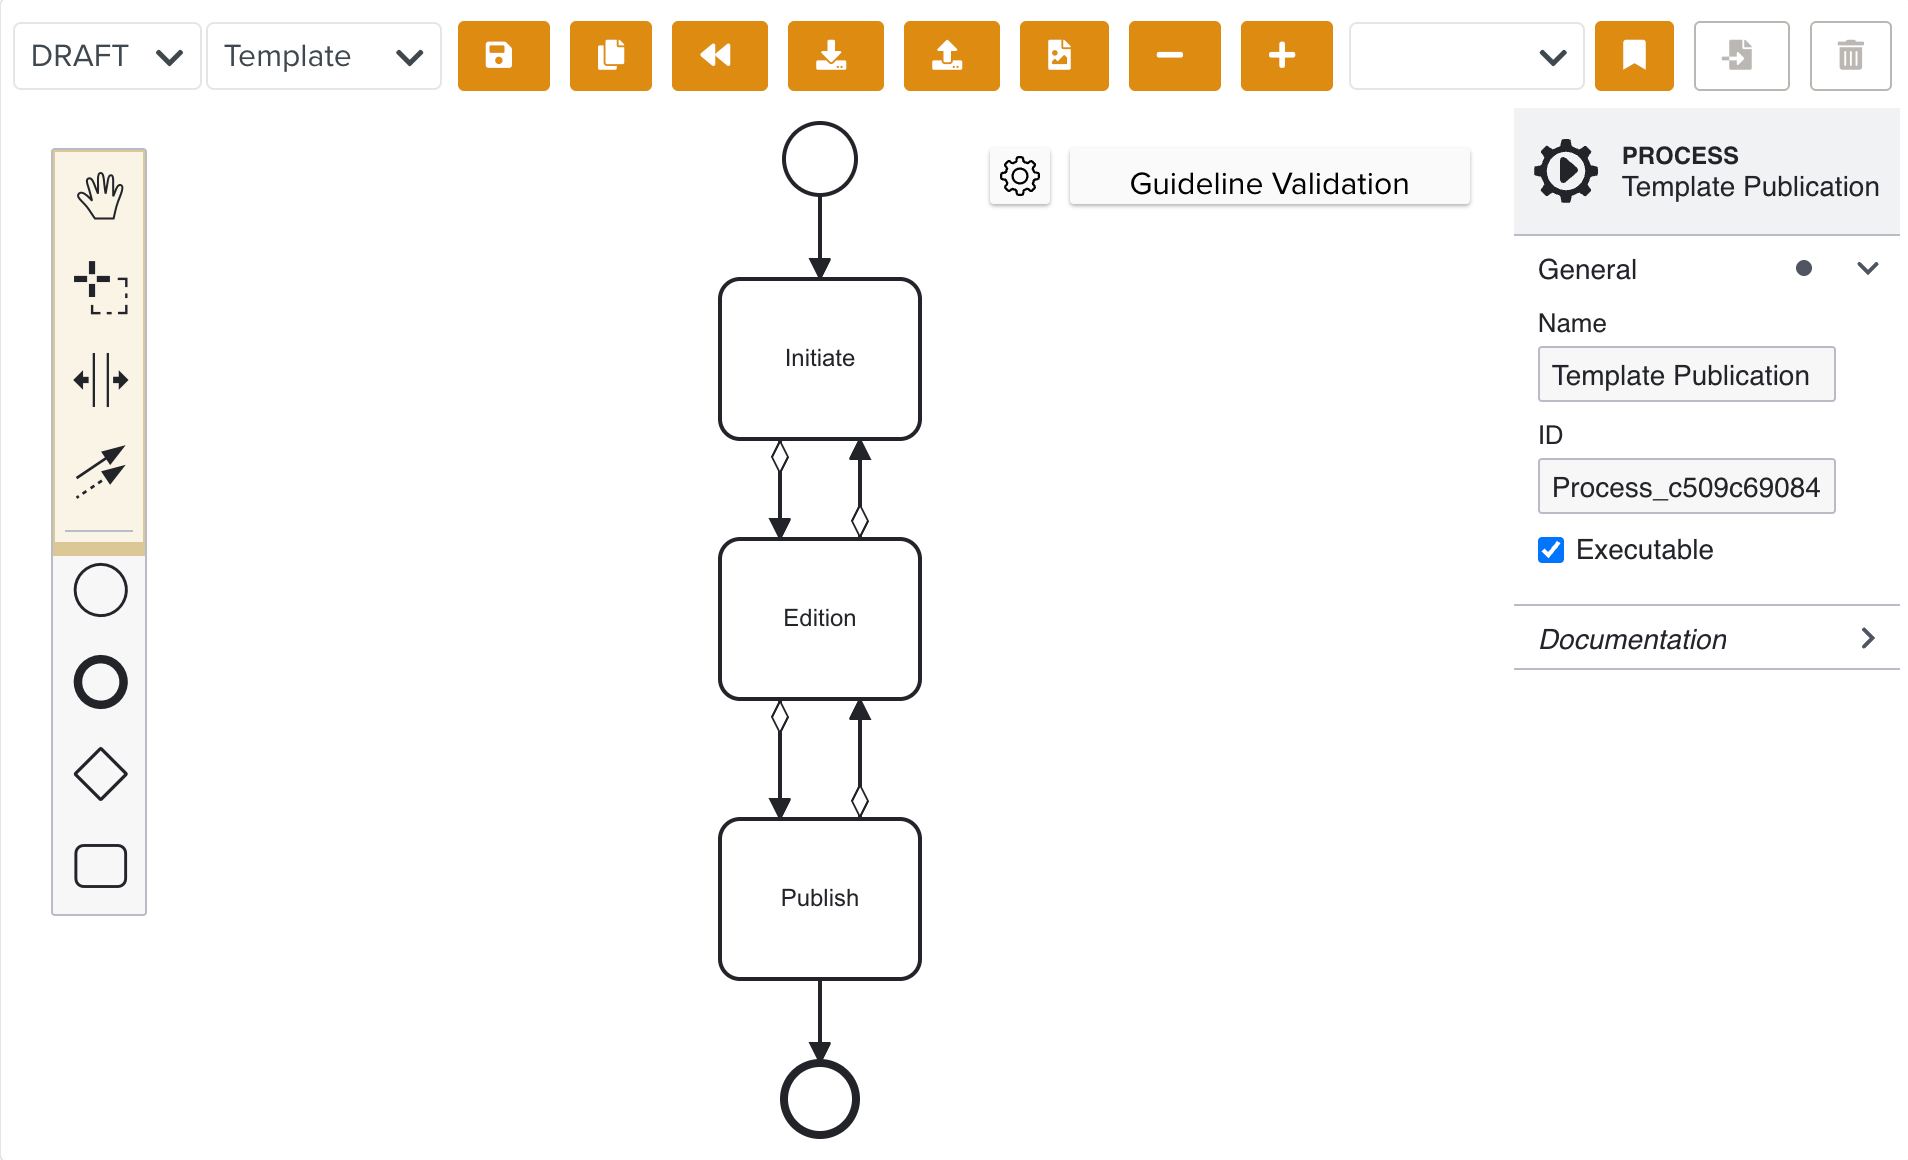Uncheck the Executable checkbox
The width and height of the screenshot is (1908, 1160).
click(x=1551, y=550)
